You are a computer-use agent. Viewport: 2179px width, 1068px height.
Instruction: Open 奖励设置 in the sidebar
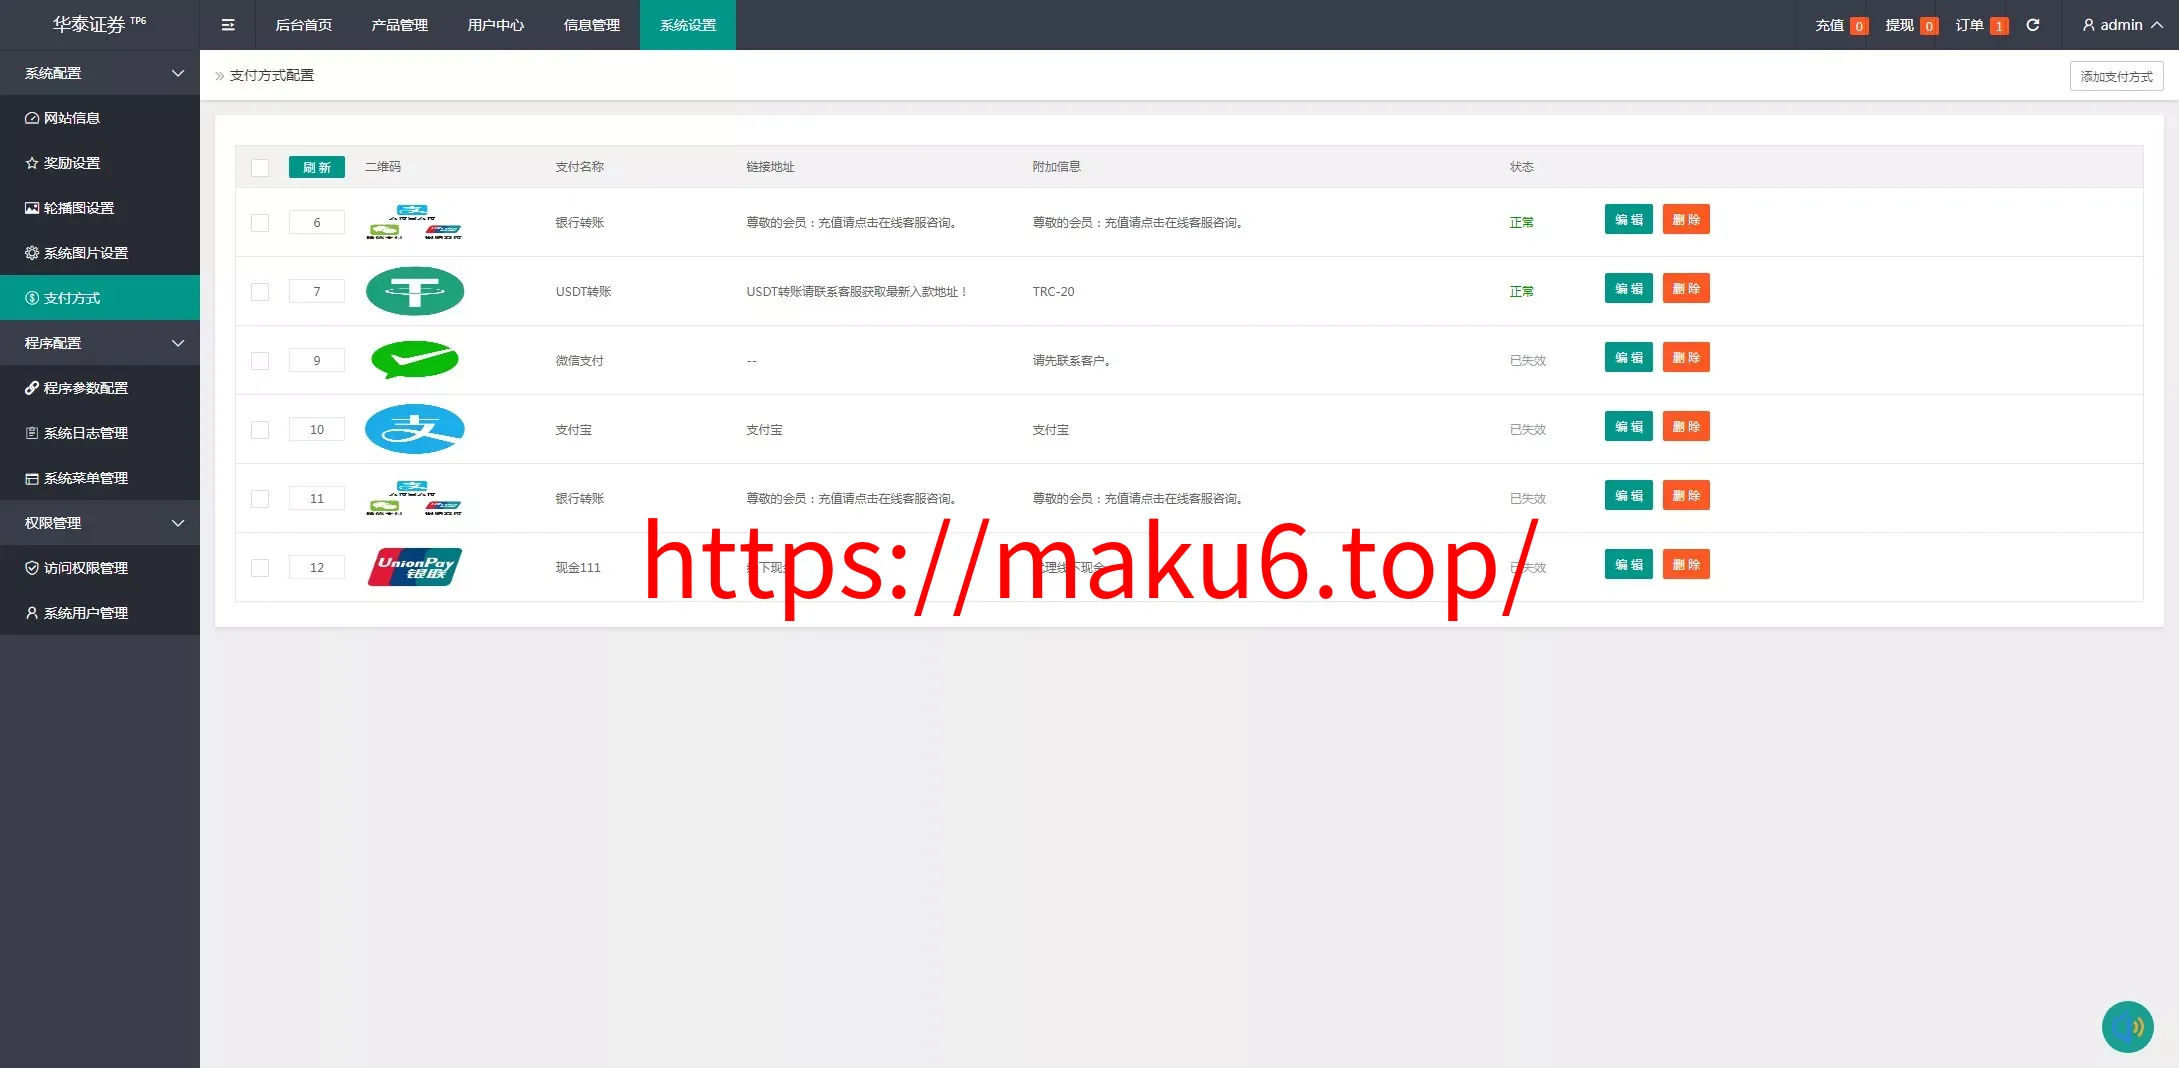pos(100,163)
